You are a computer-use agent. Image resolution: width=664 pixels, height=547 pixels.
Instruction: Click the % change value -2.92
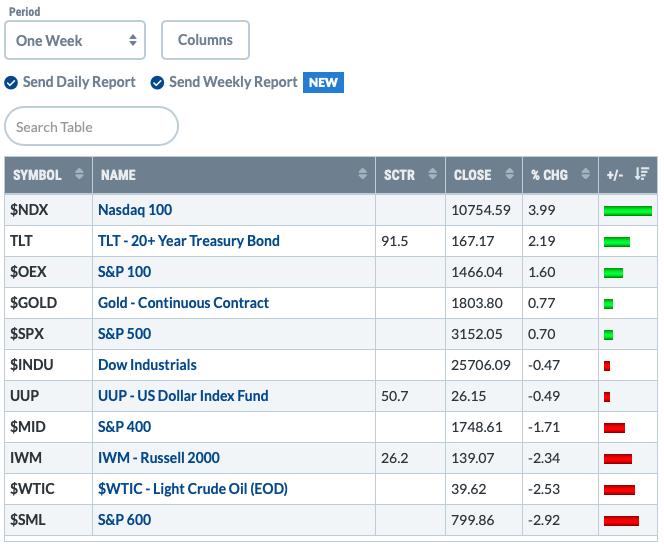tap(544, 520)
